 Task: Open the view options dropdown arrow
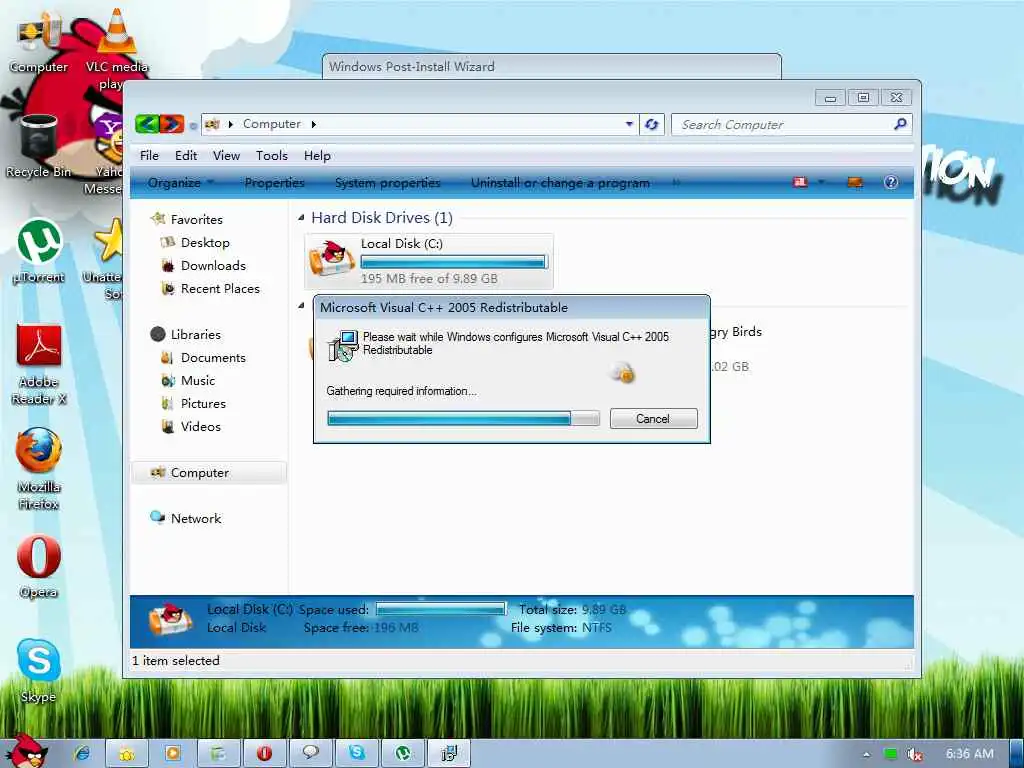[821, 182]
